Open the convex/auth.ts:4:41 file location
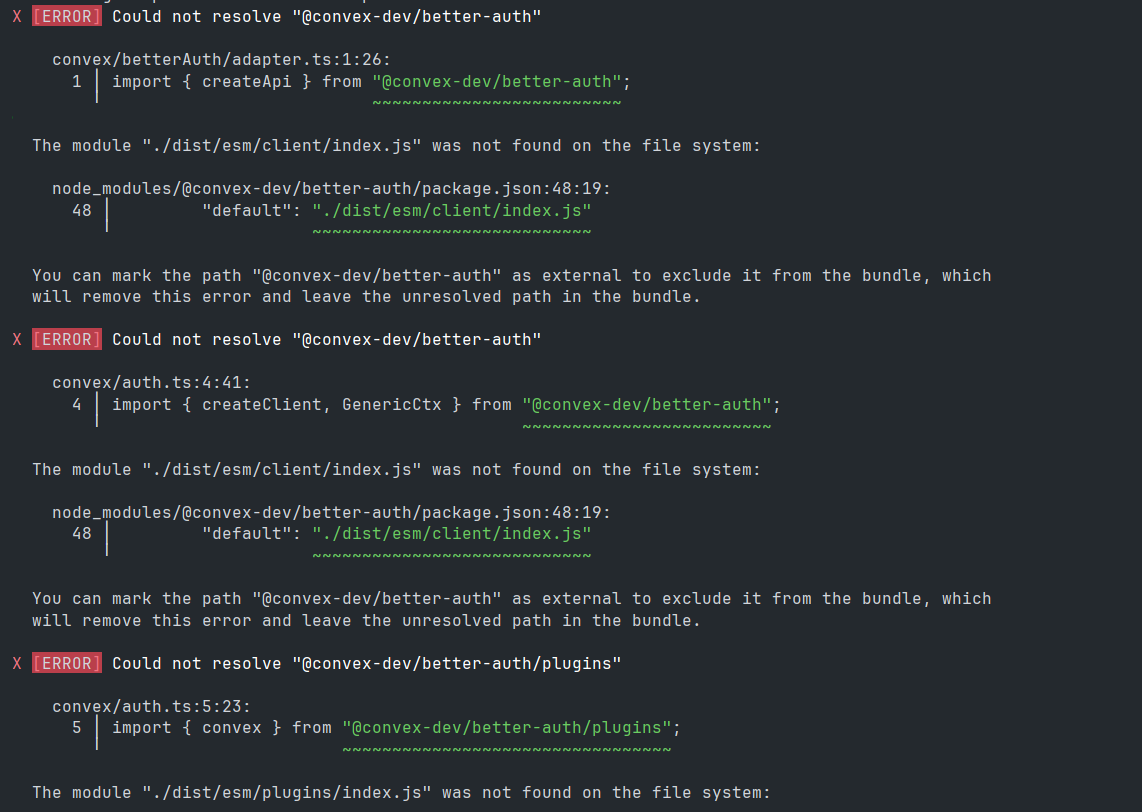 [x=151, y=382]
